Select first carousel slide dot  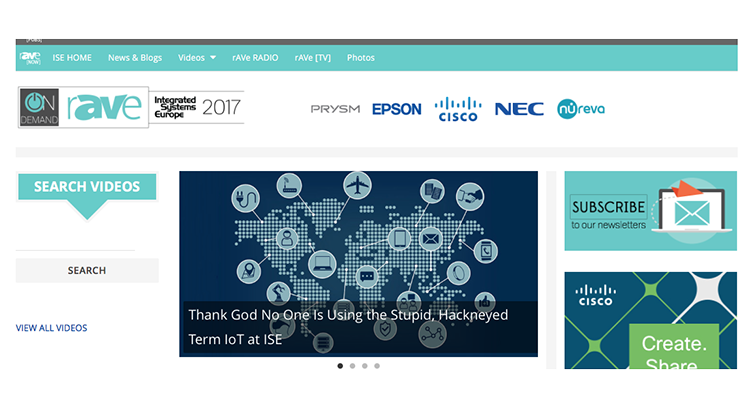click(x=340, y=366)
